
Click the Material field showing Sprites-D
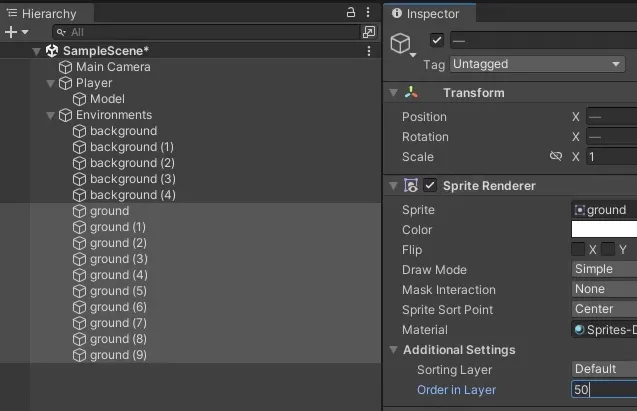point(604,330)
